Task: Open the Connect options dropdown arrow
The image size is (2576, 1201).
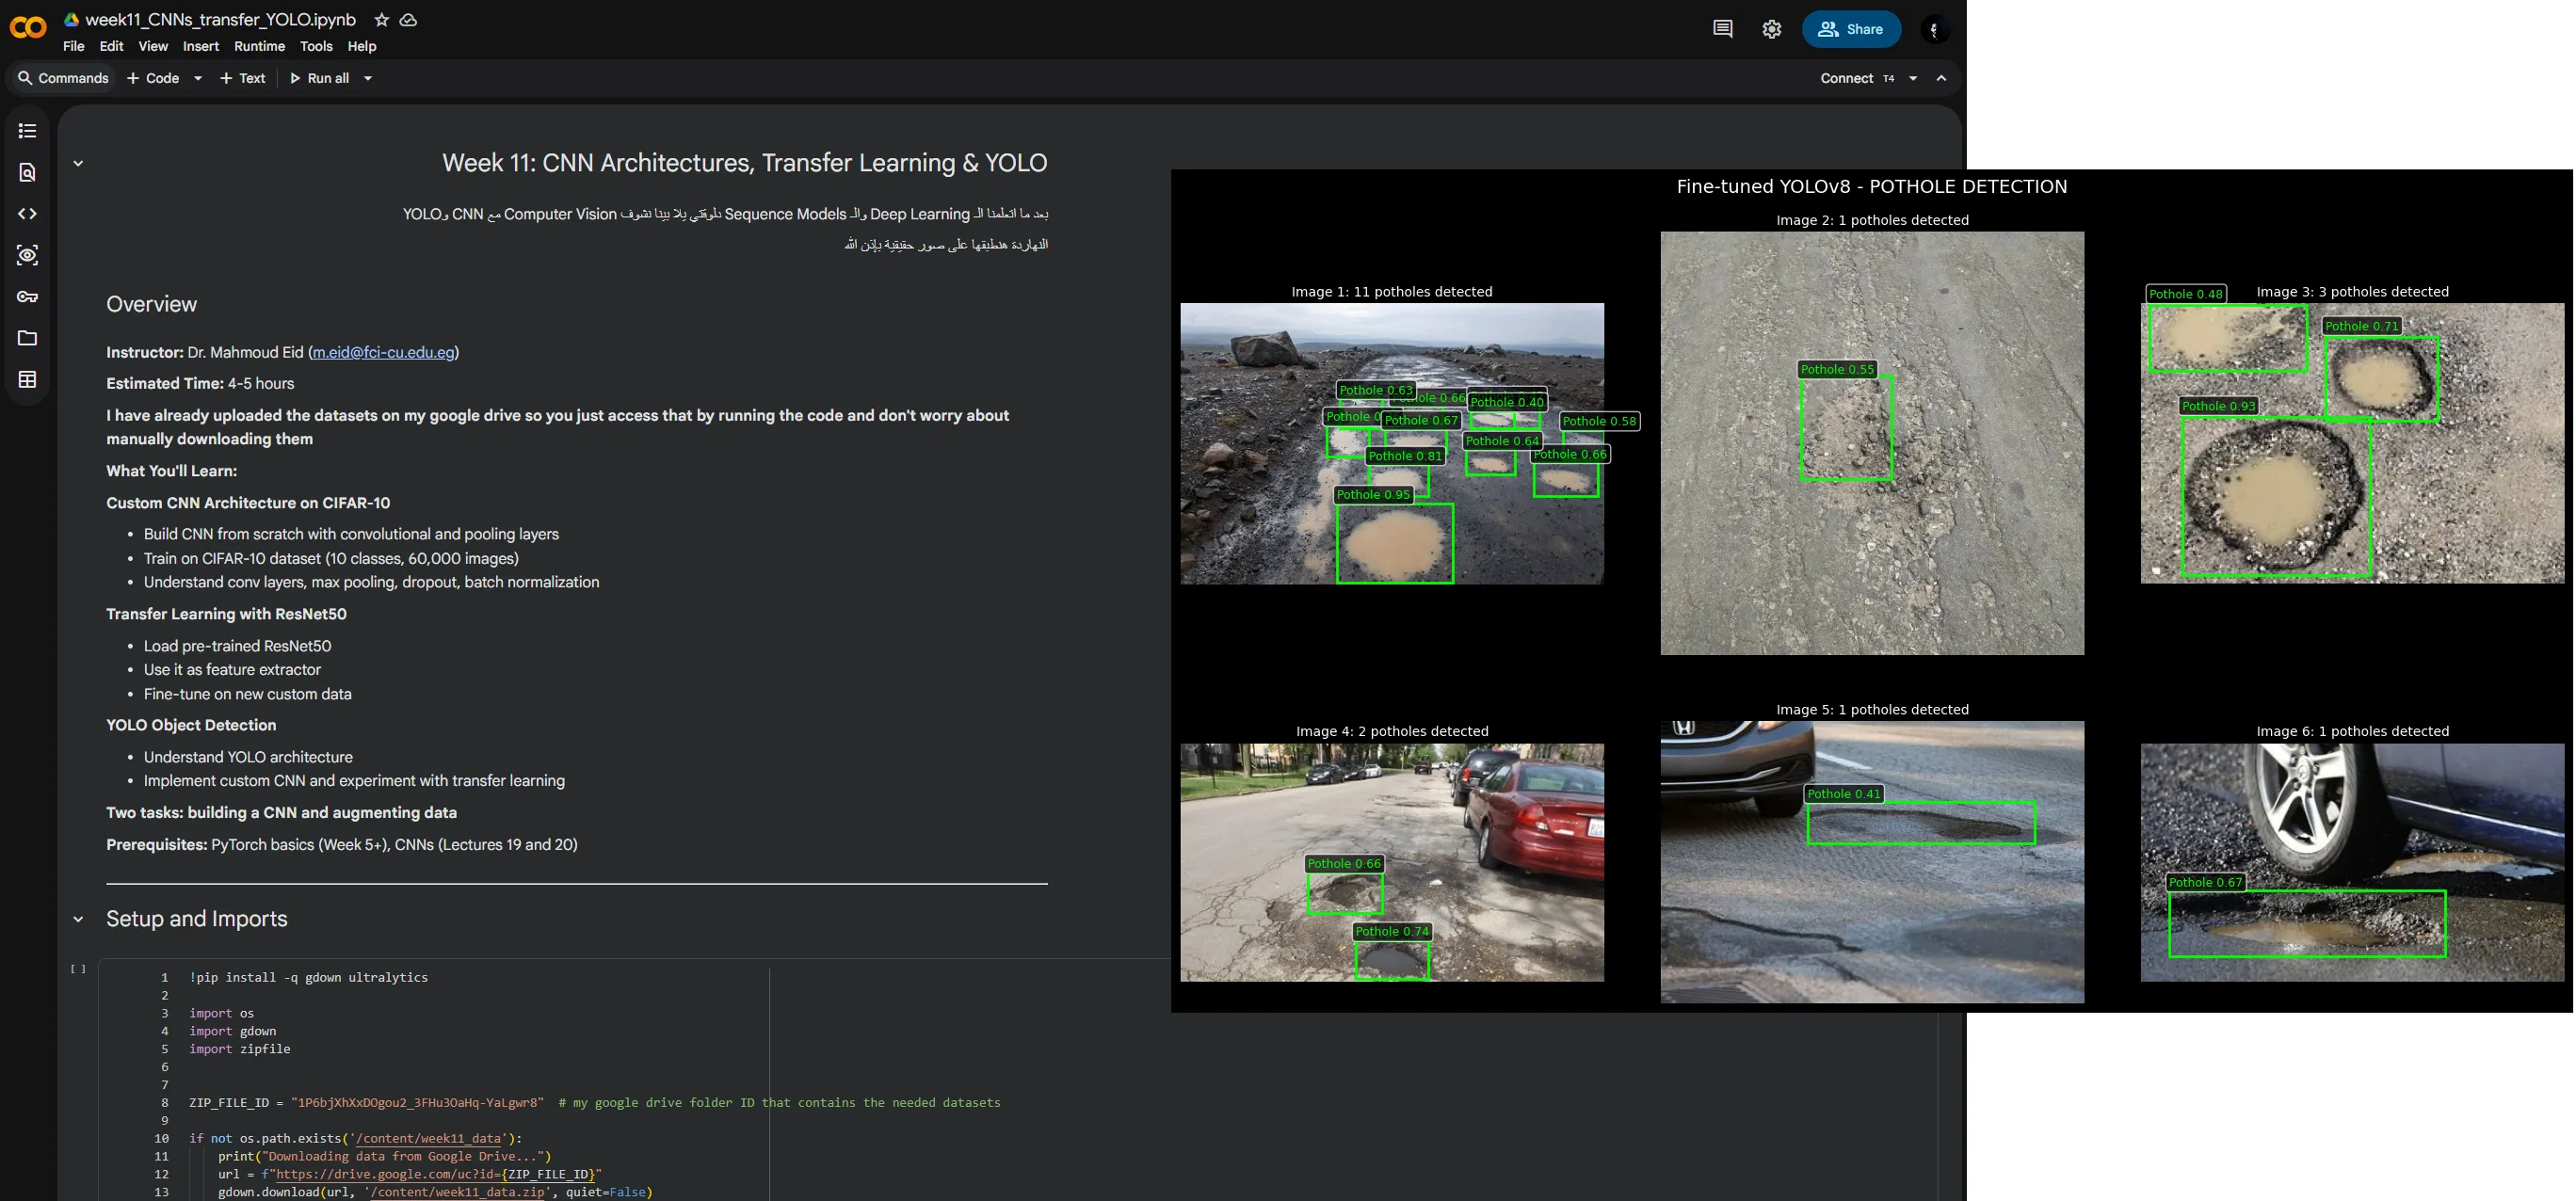Action: tap(1913, 78)
